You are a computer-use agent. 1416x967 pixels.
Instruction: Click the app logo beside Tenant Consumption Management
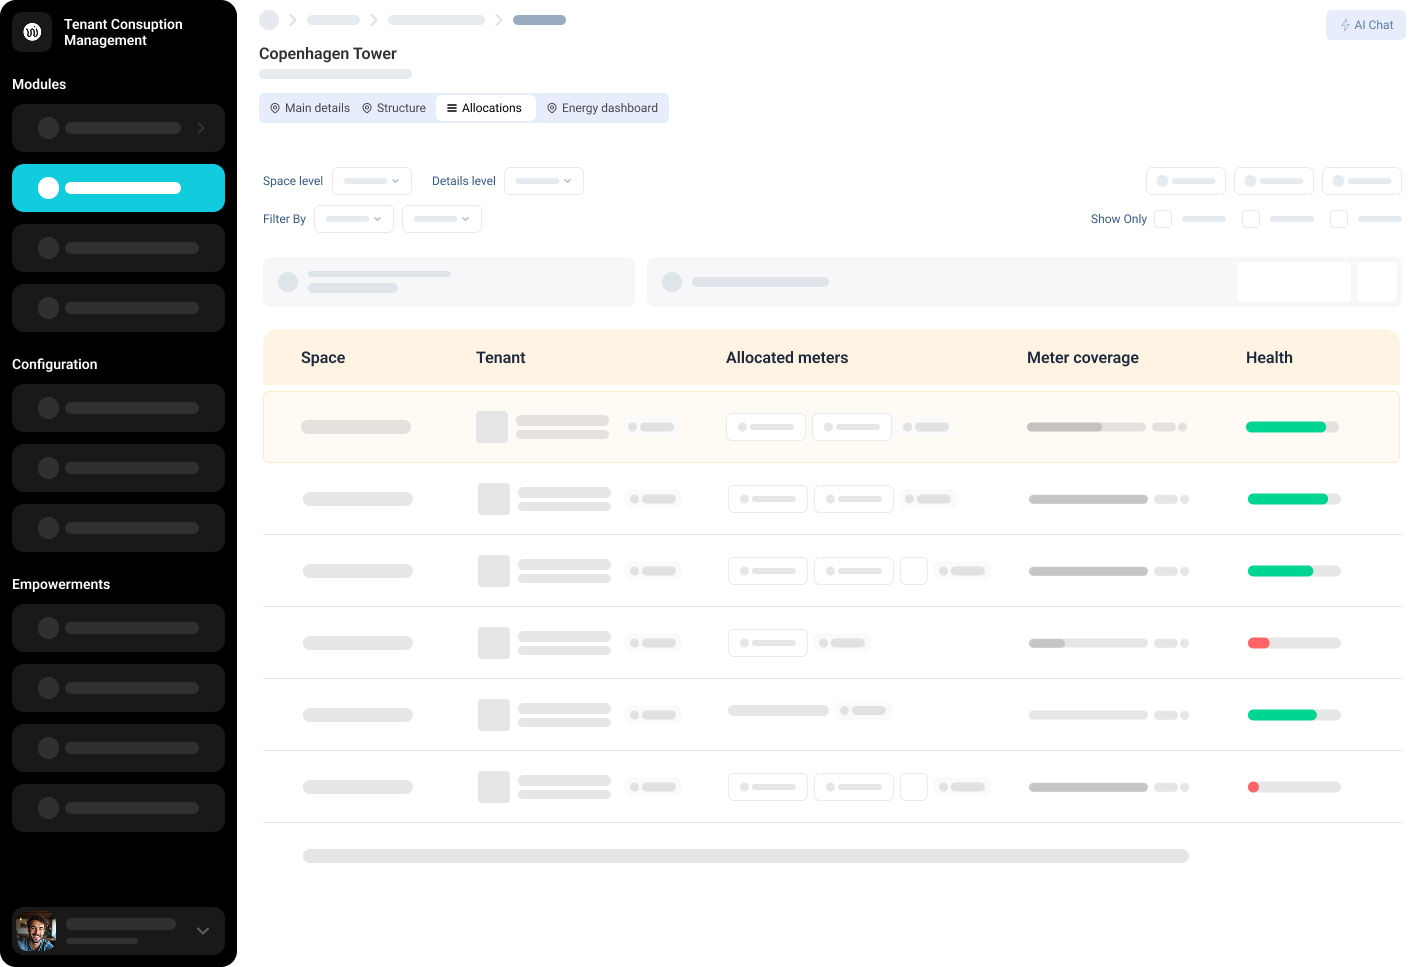pos(32,32)
